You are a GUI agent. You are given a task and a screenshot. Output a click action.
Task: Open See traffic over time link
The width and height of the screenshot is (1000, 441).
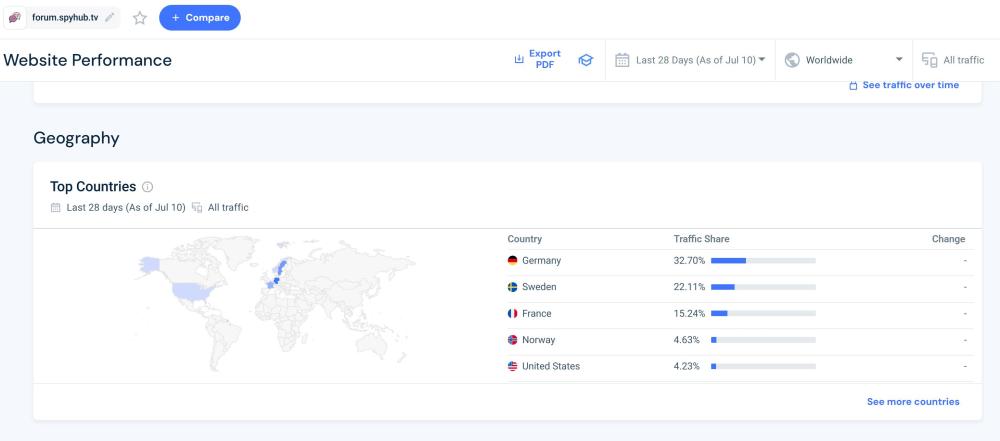[903, 85]
